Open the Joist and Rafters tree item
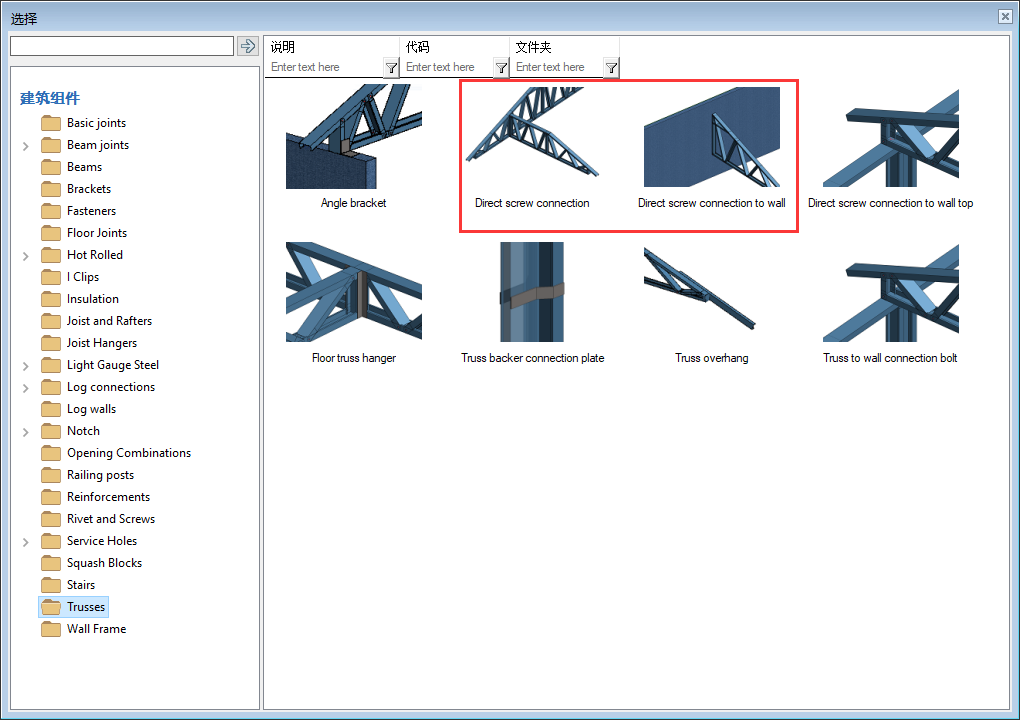This screenshot has width=1020, height=720. (x=109, y=321)
